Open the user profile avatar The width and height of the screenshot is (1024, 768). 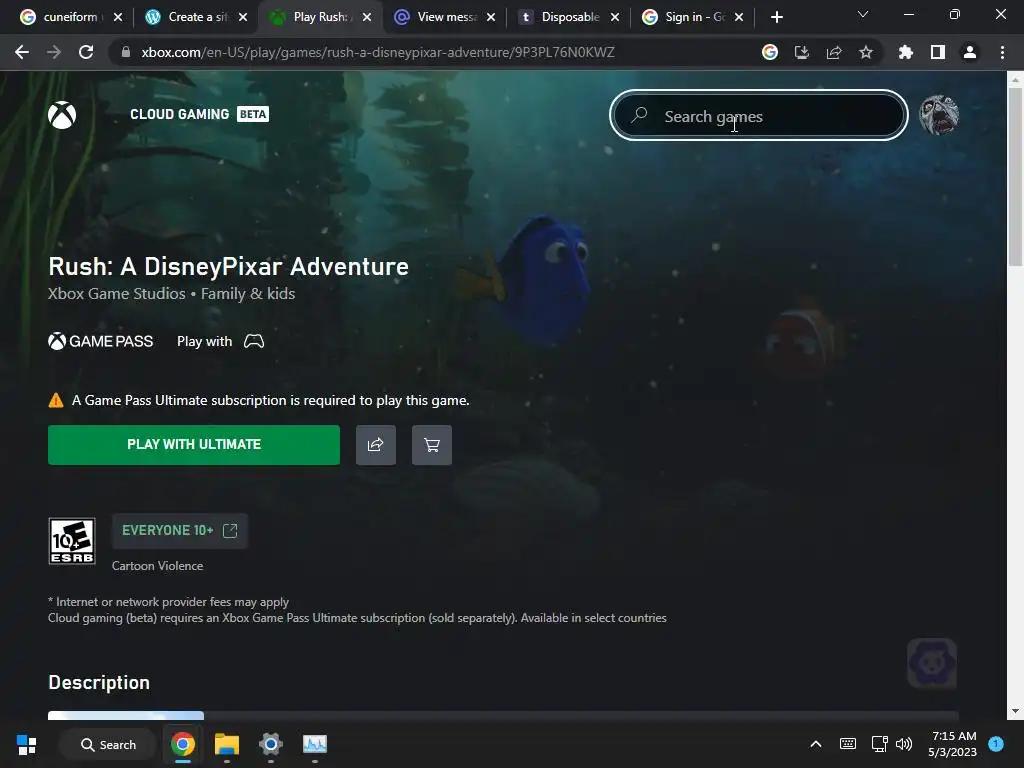[938, 115]
